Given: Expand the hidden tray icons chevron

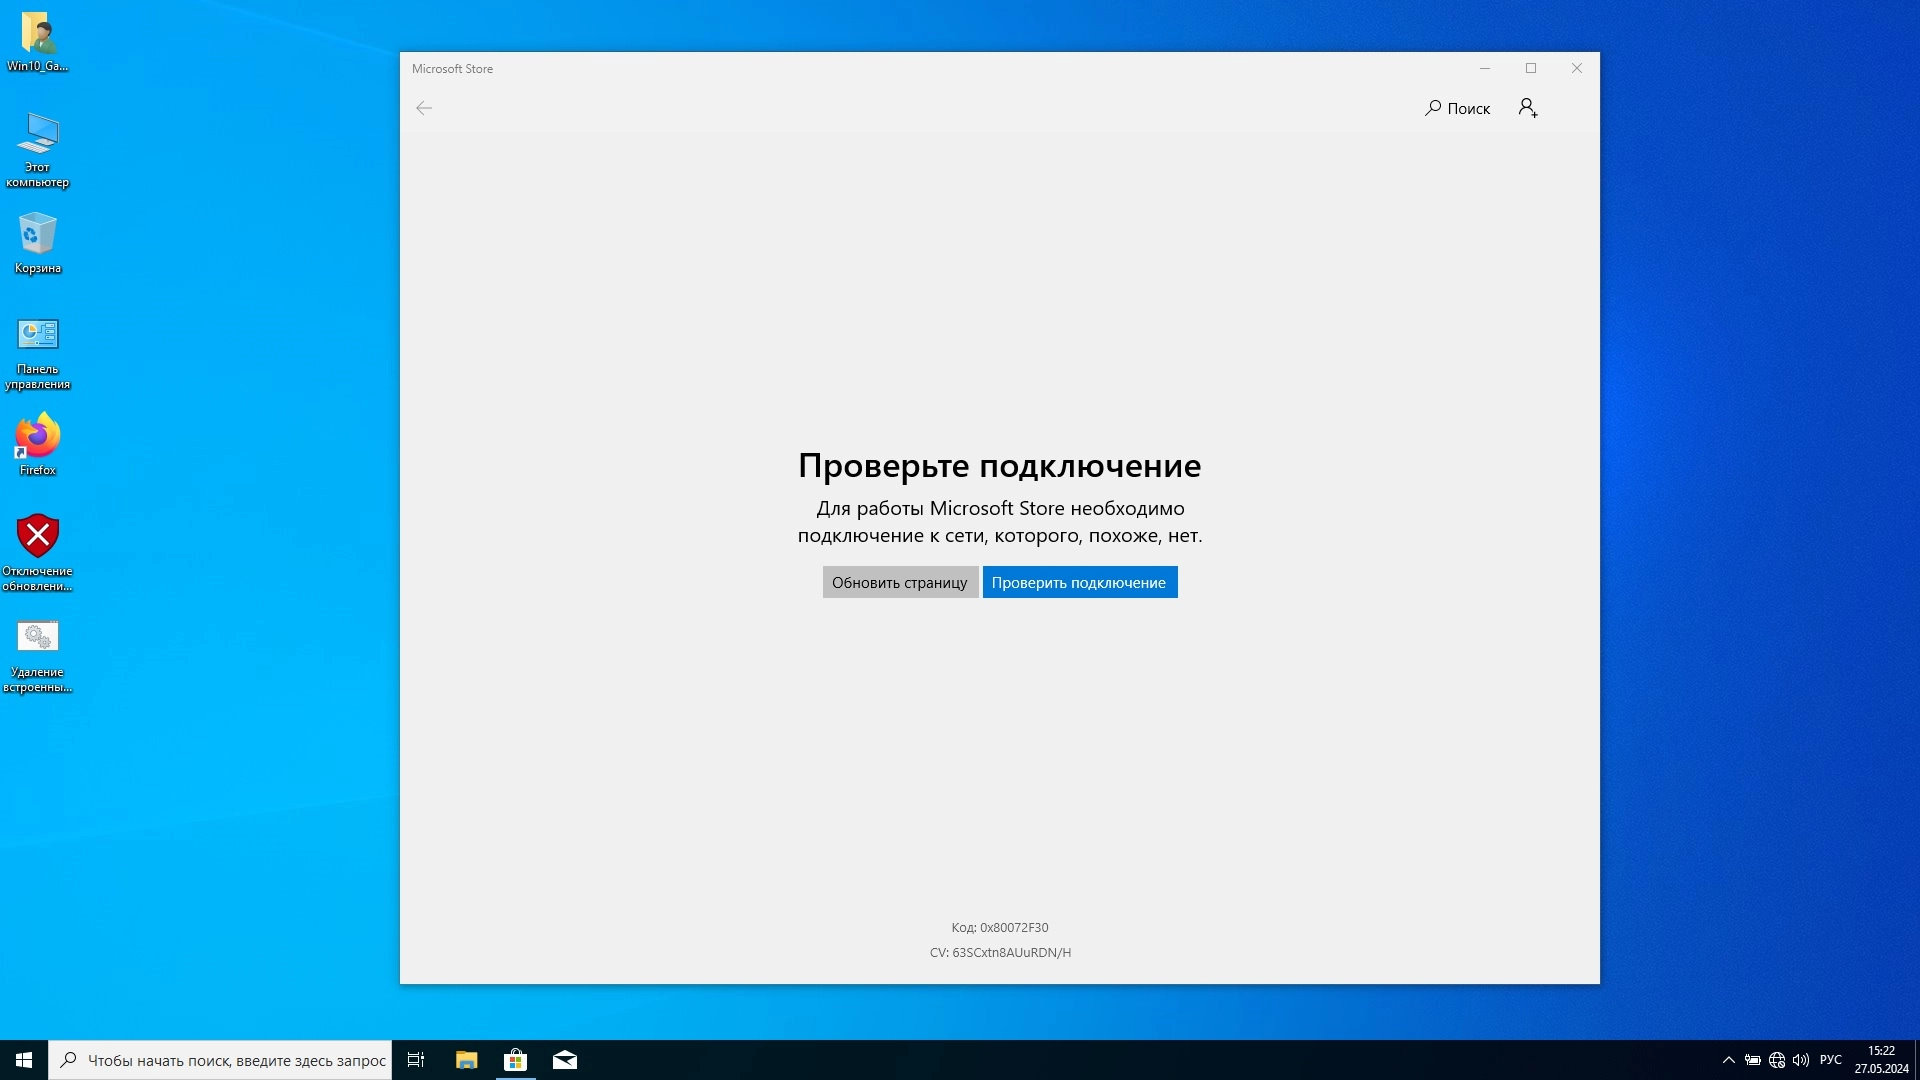Looking at the screenshot, I should click(x=1728, y=1060).
